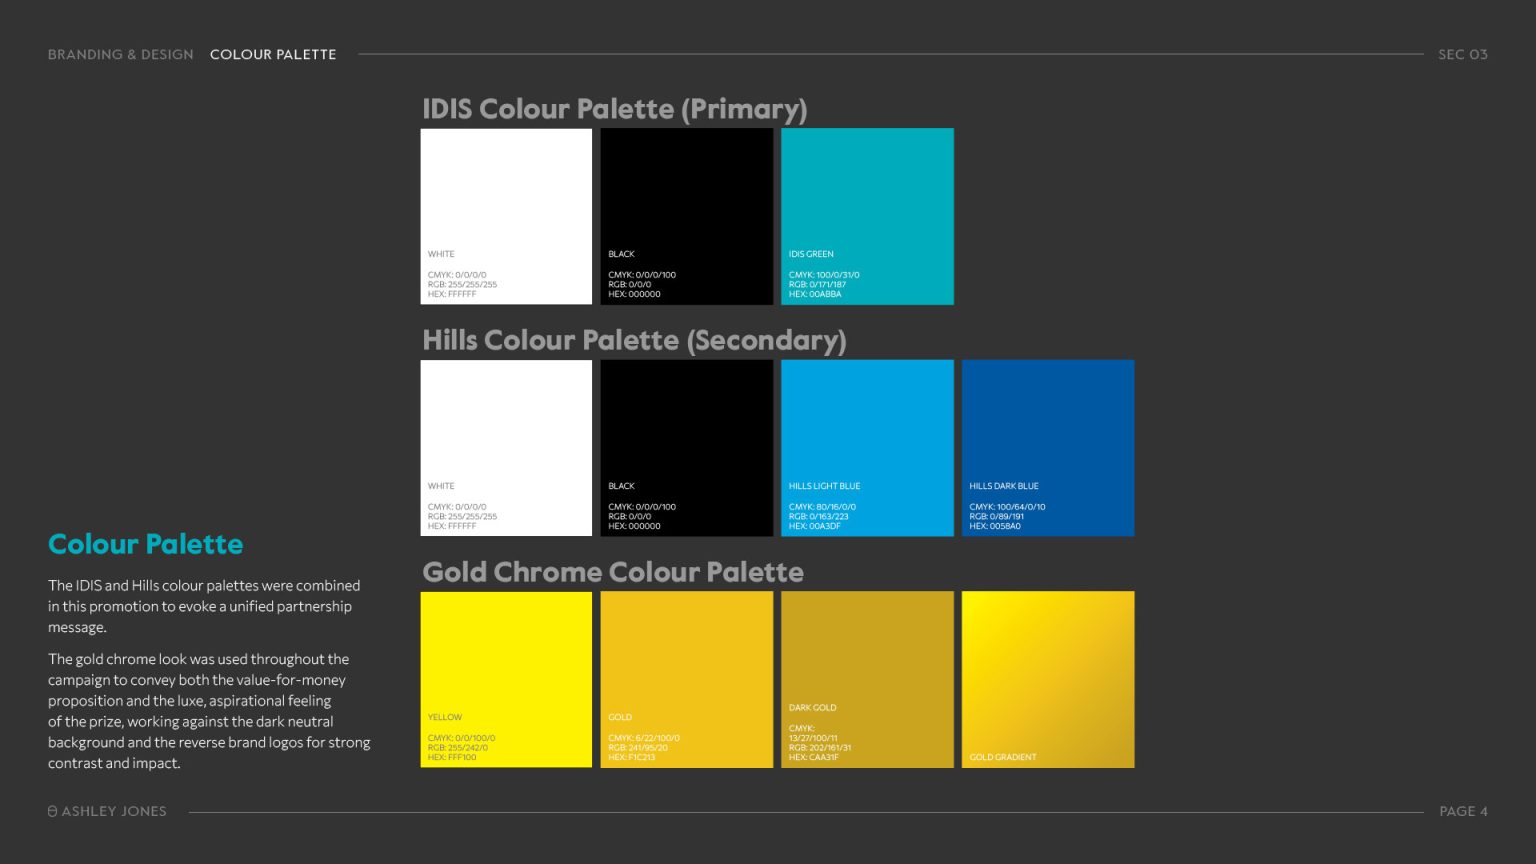Screen dimensions: 1536x864
Task: Click the "PAGE 4" page number
Action: point(1464,811)
